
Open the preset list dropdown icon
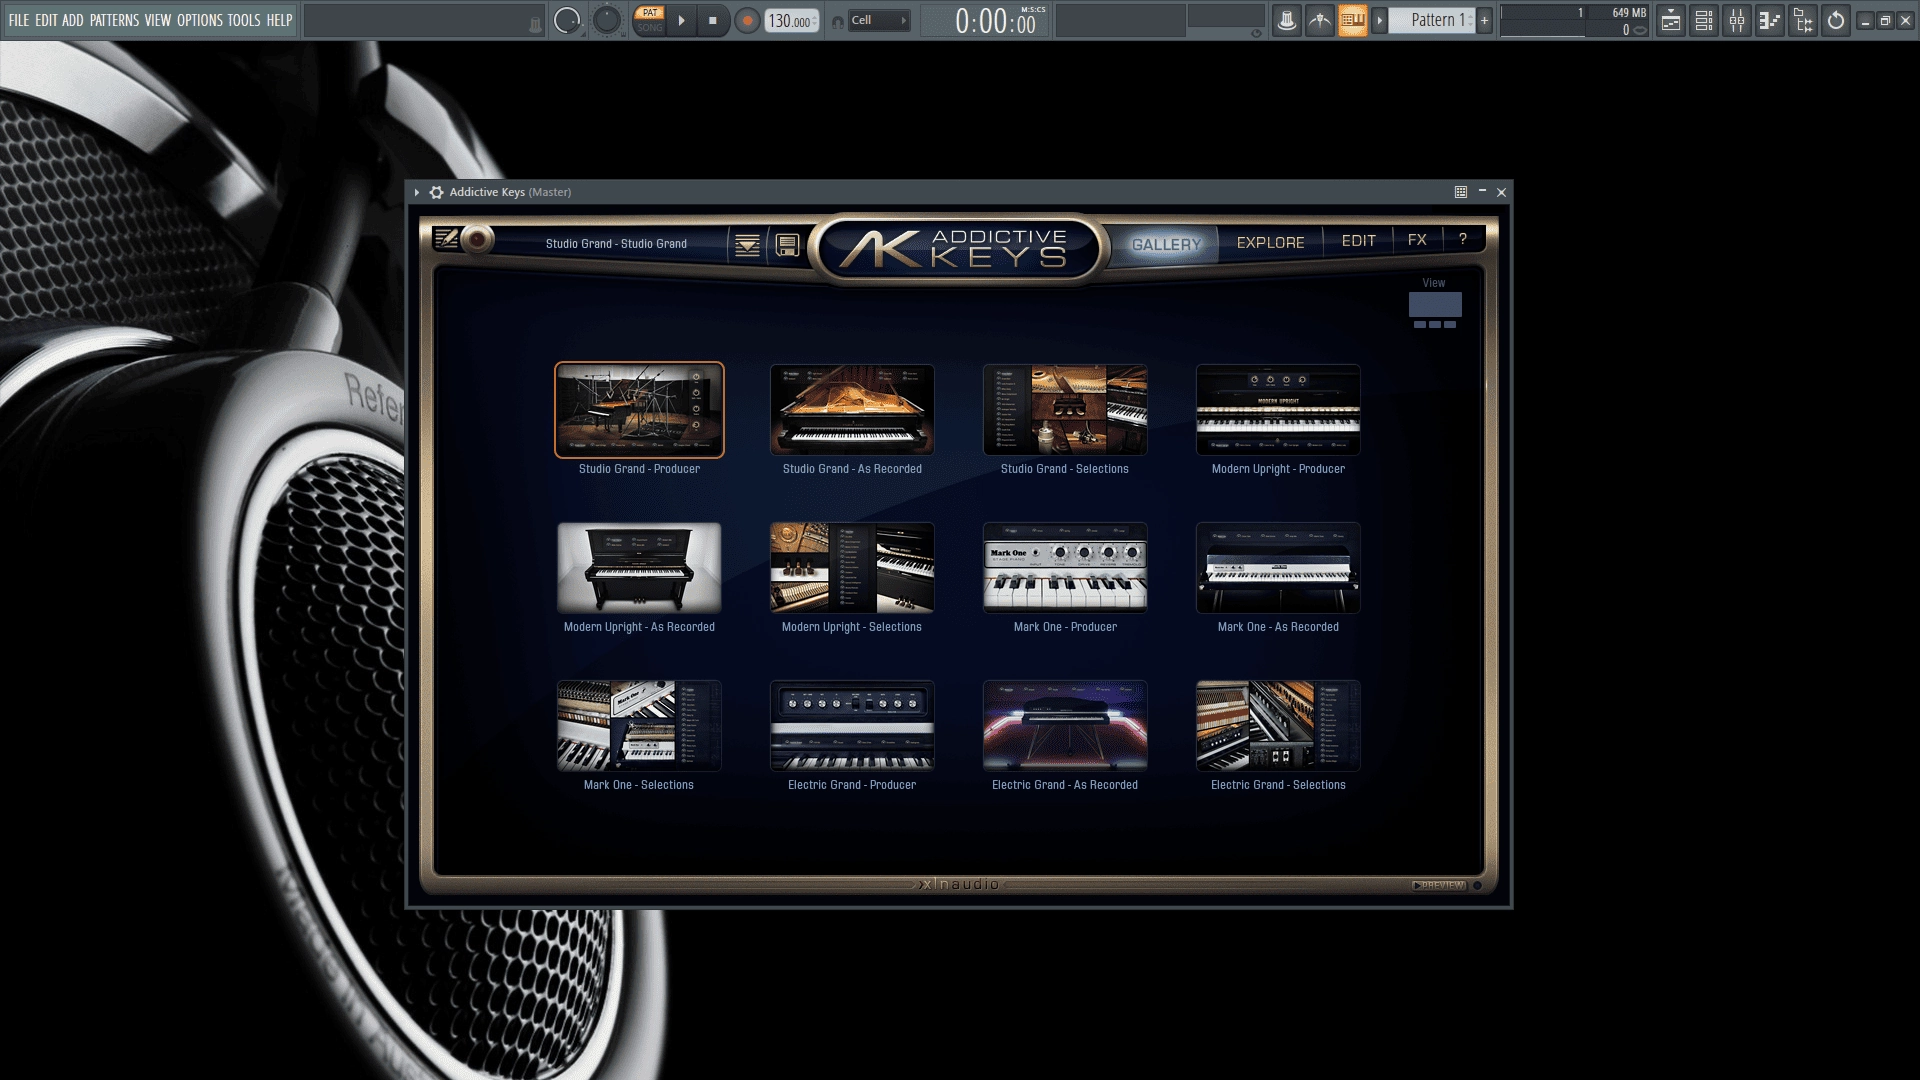click(x=747, y=245)
